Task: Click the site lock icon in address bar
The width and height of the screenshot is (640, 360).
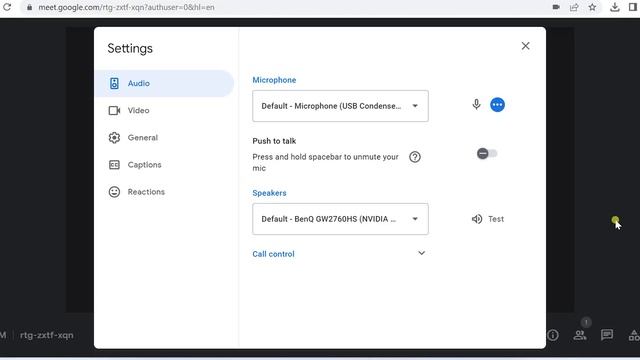Action: pos(29,7)
